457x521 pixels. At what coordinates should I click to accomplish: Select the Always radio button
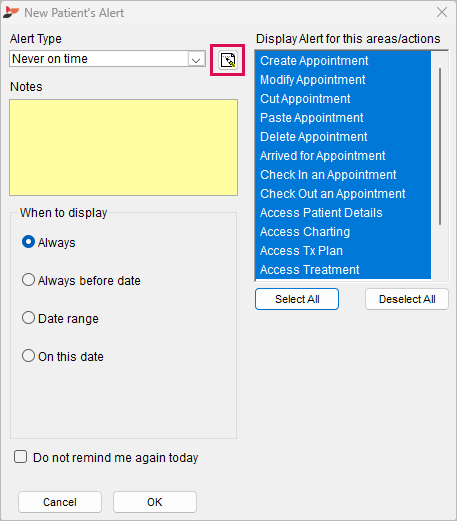pos(28,242)
